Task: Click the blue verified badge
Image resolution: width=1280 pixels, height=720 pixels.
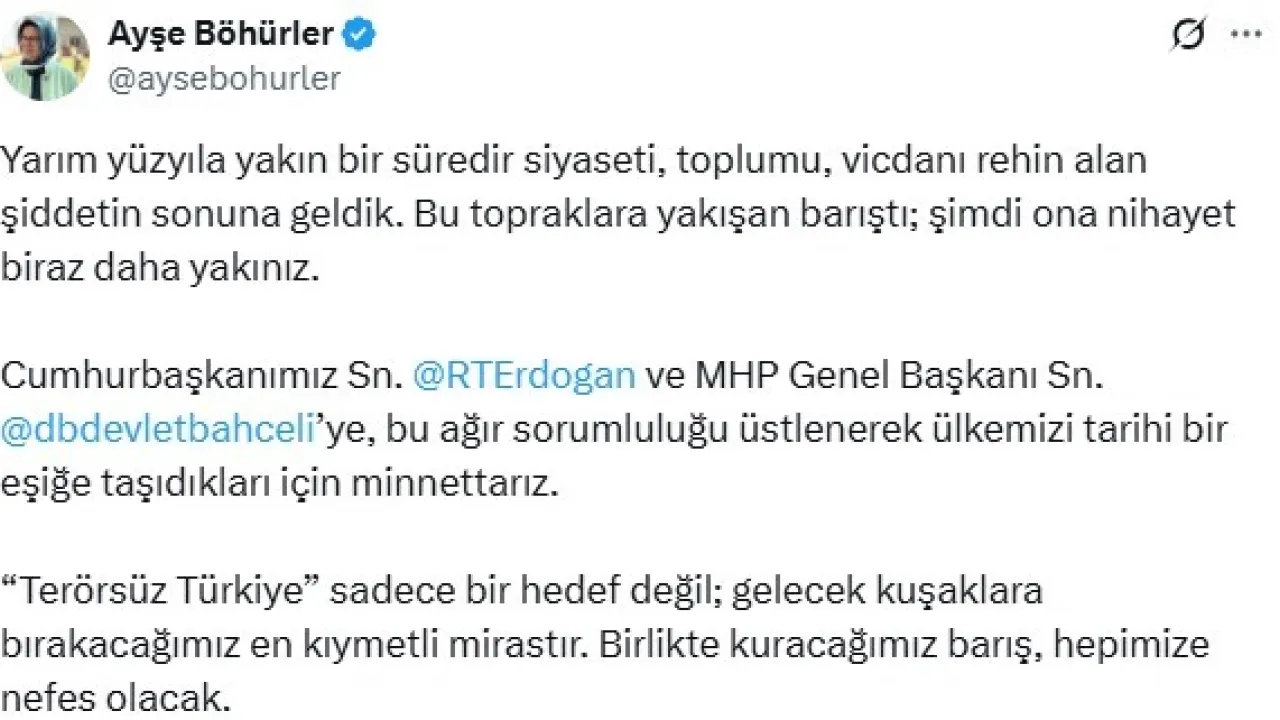Action: (359, 36)
